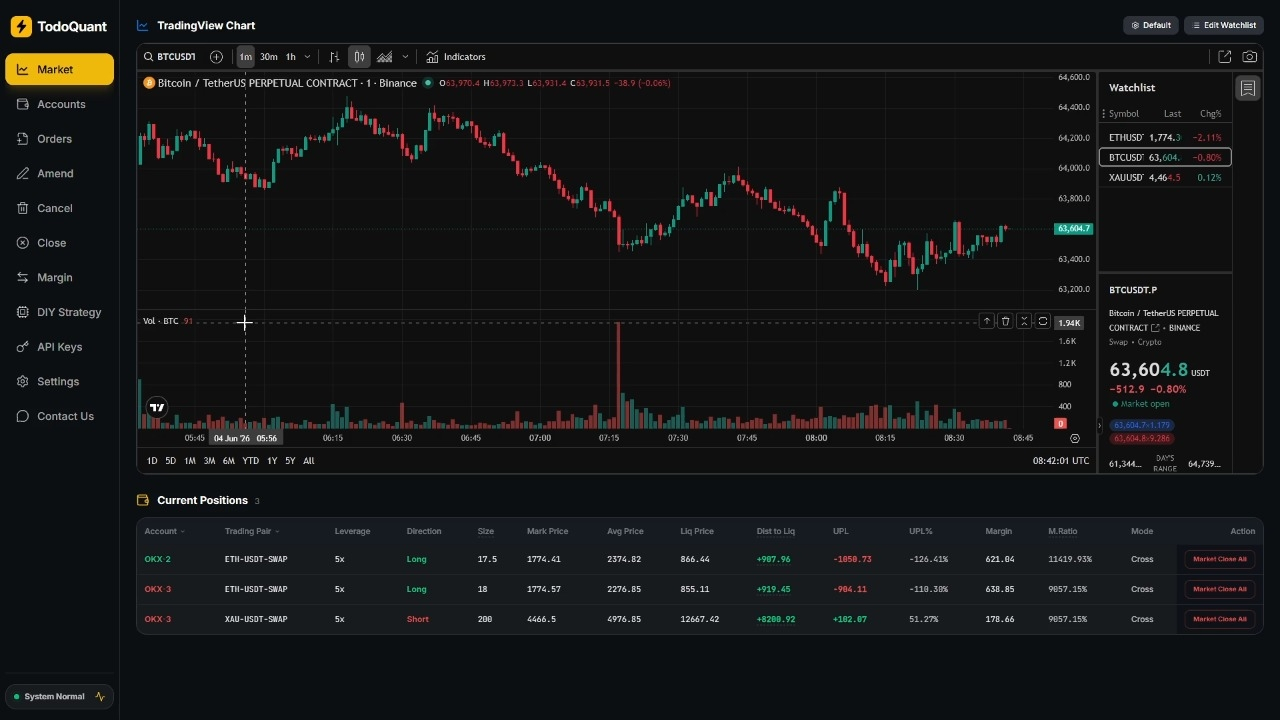
Task: Sort positions by Account column
Action: coord(164,531)
